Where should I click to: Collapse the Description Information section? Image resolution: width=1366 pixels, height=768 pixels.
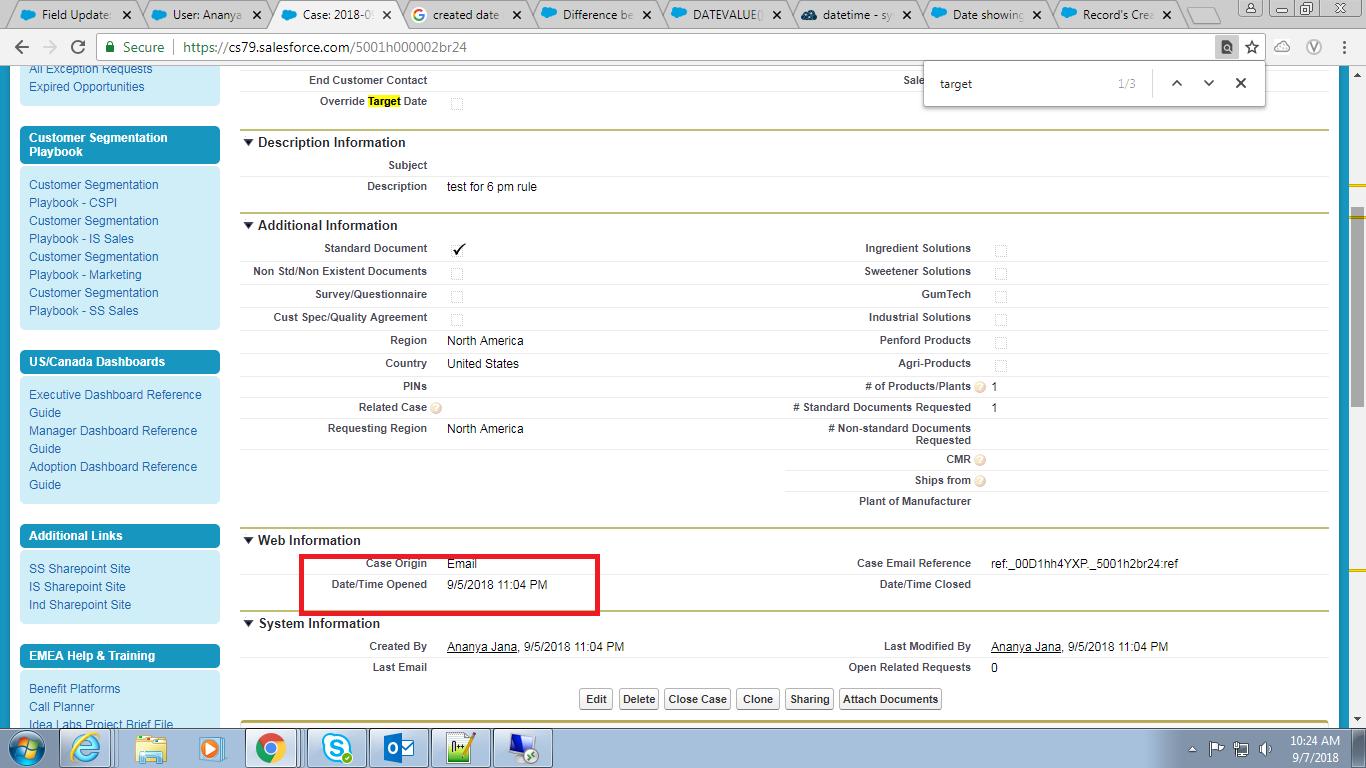(249, 142)
